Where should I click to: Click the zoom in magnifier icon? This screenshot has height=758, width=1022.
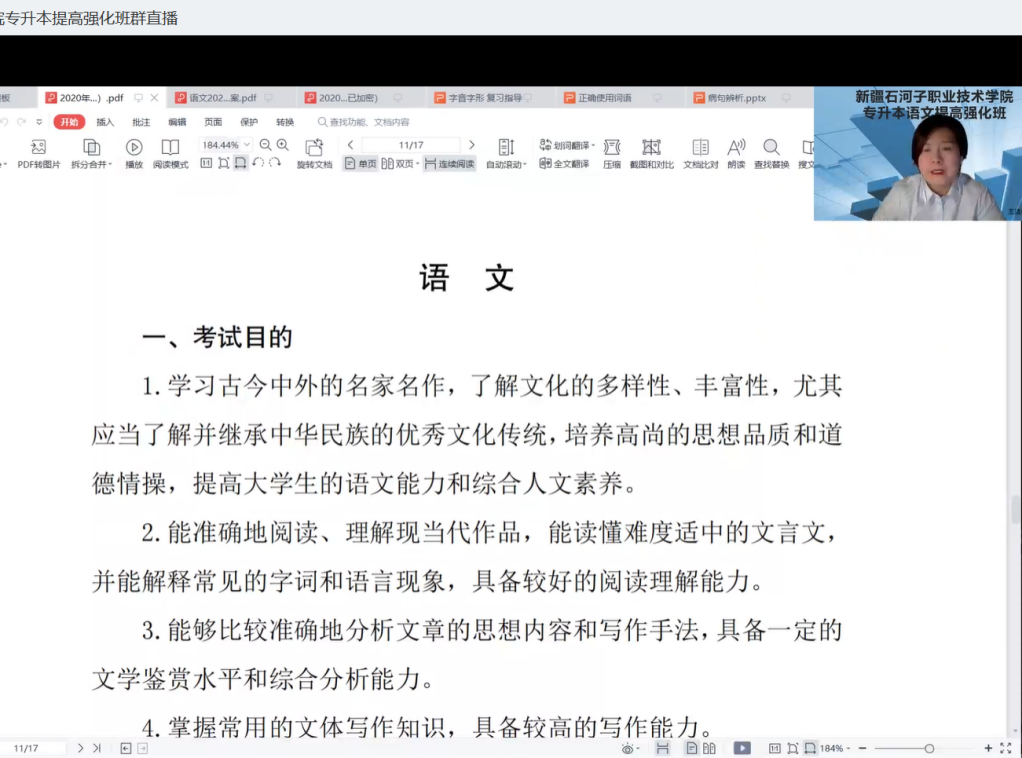(x=283, y=145)
